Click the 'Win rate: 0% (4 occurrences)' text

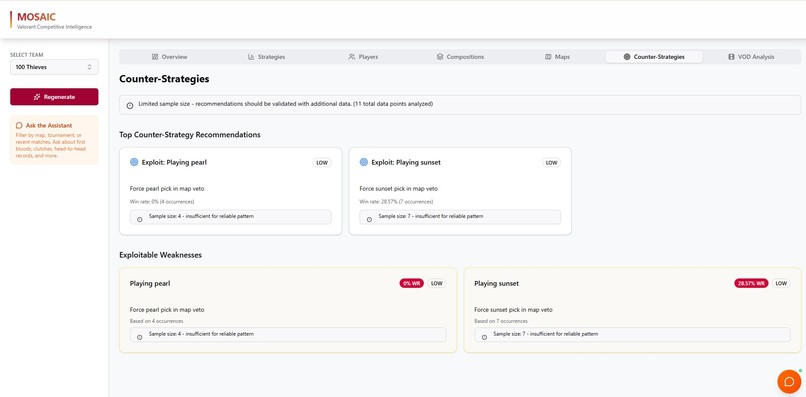tap(162, 202)
